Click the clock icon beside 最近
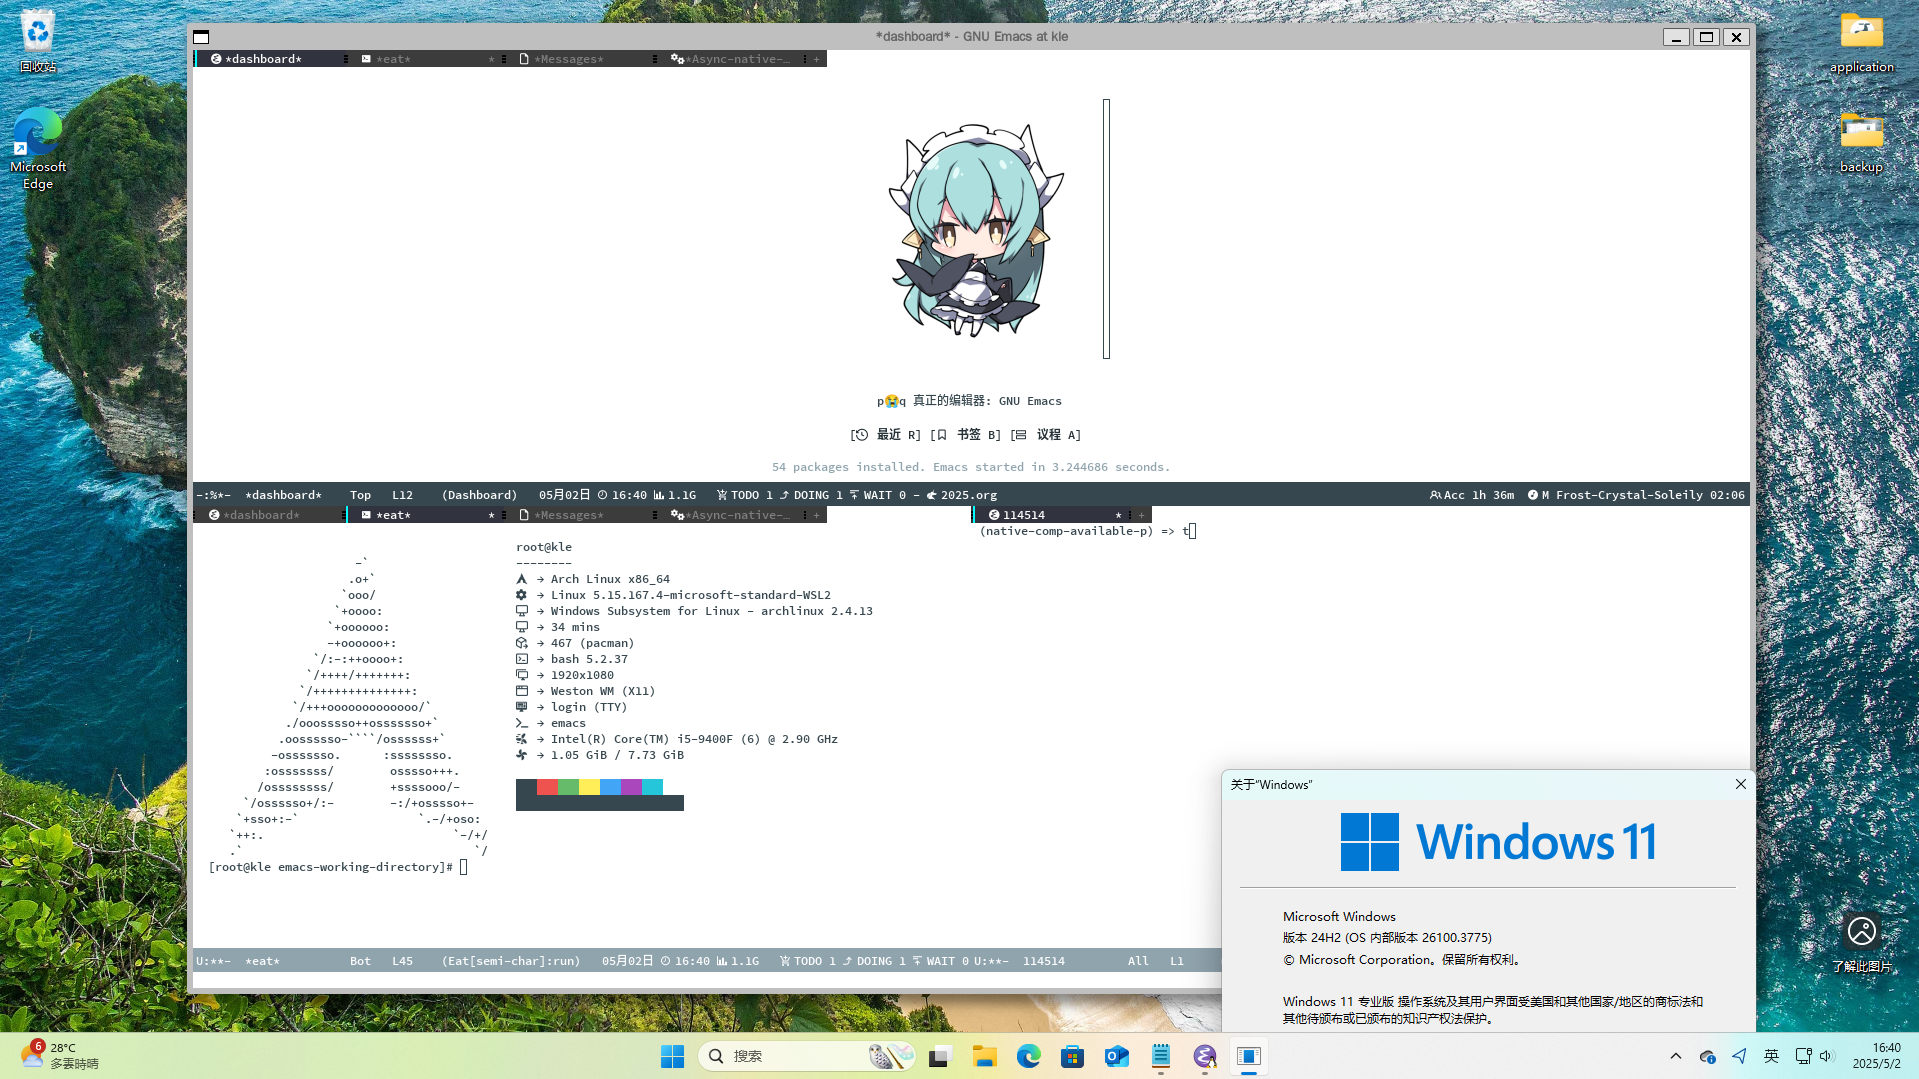The image size is (1919, 1079). tap(860, 435)
